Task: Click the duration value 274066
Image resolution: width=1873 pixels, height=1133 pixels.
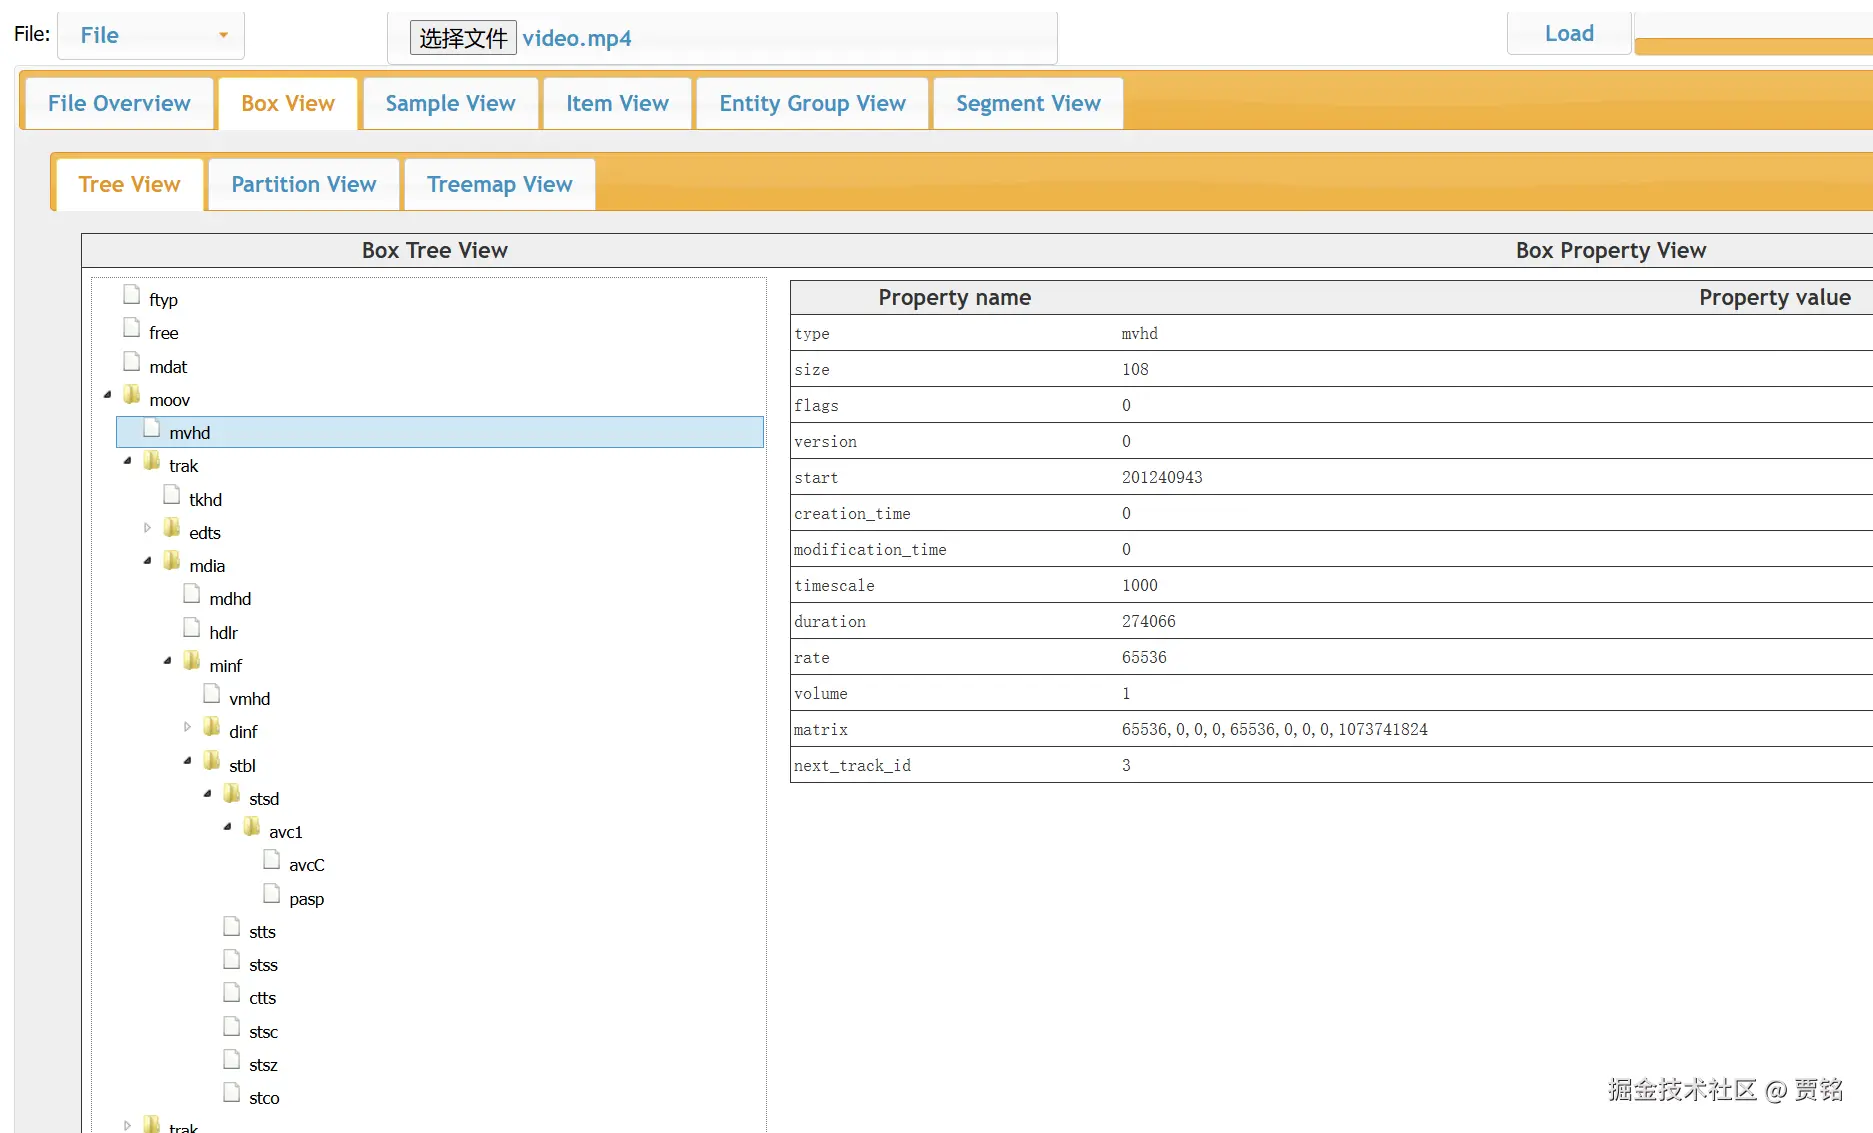Action: pos(1149,622)
